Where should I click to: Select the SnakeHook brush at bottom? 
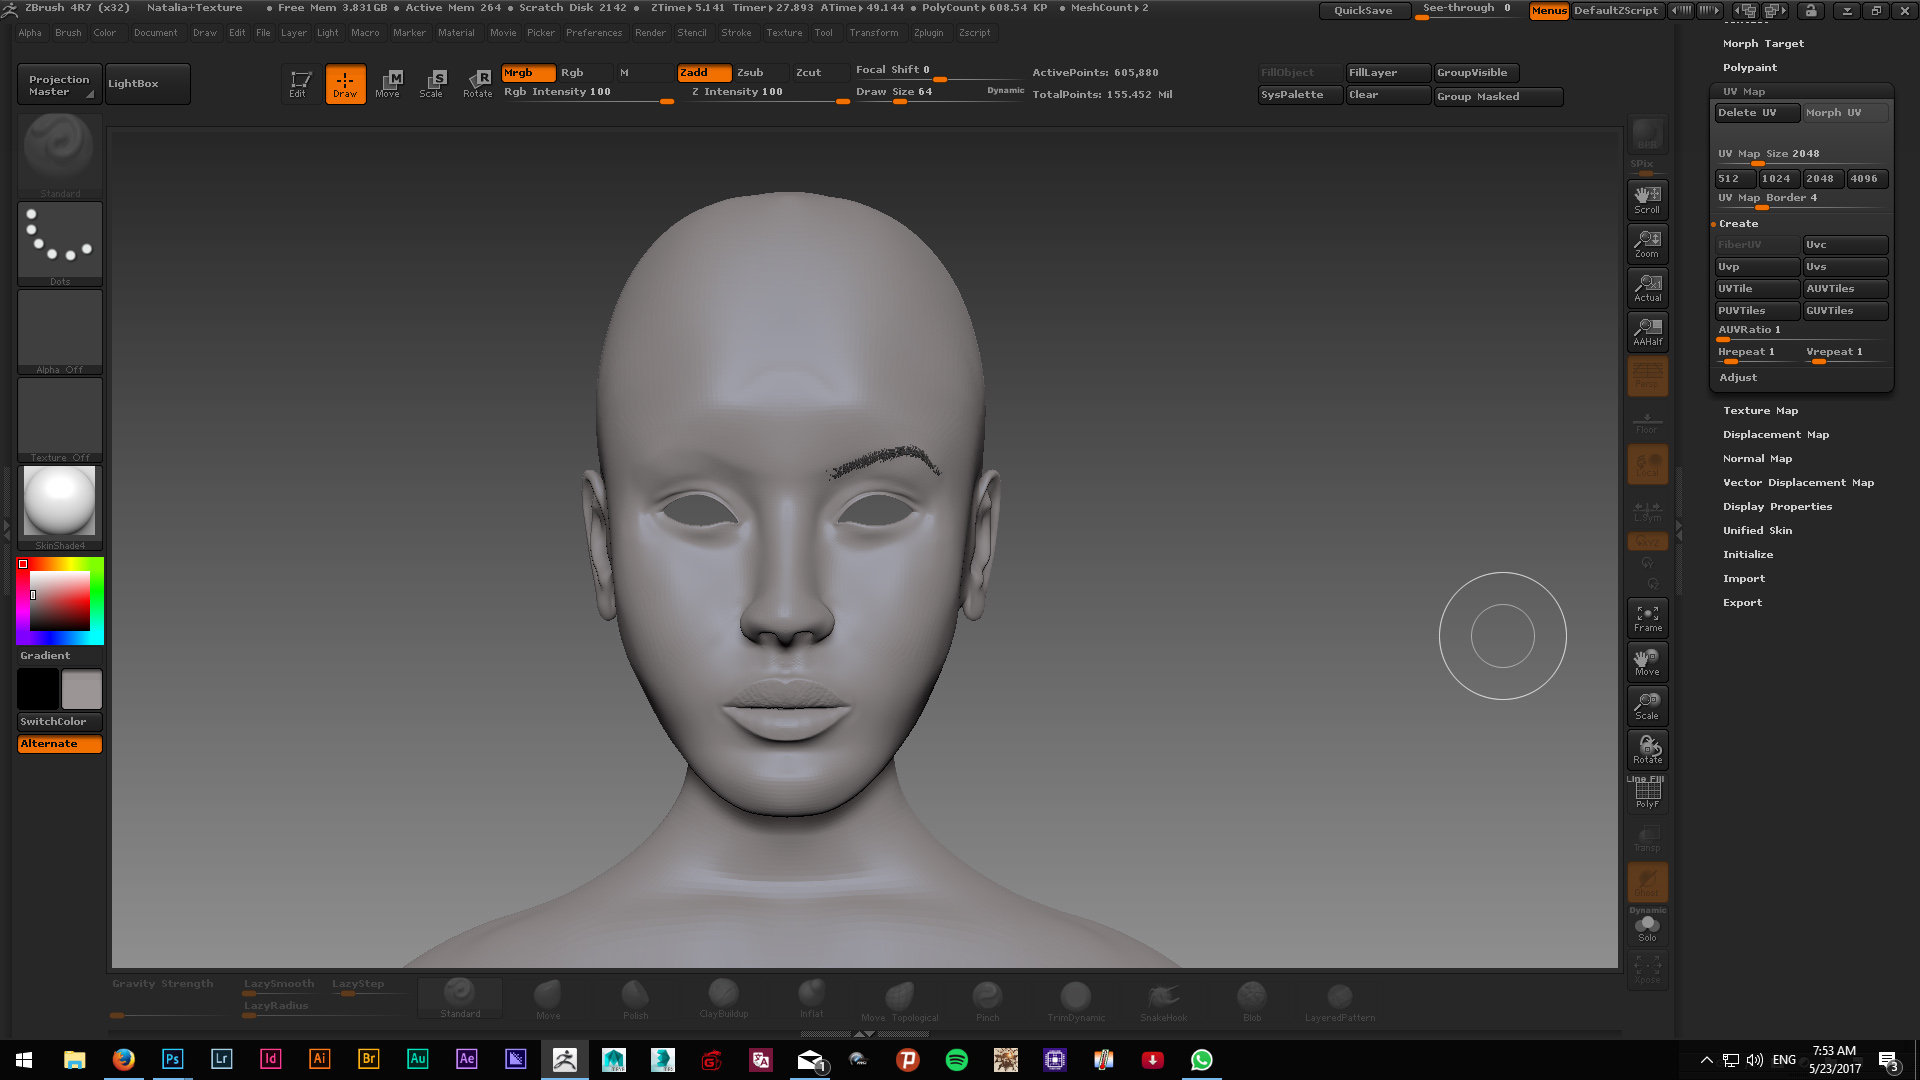coord(1163,999)
